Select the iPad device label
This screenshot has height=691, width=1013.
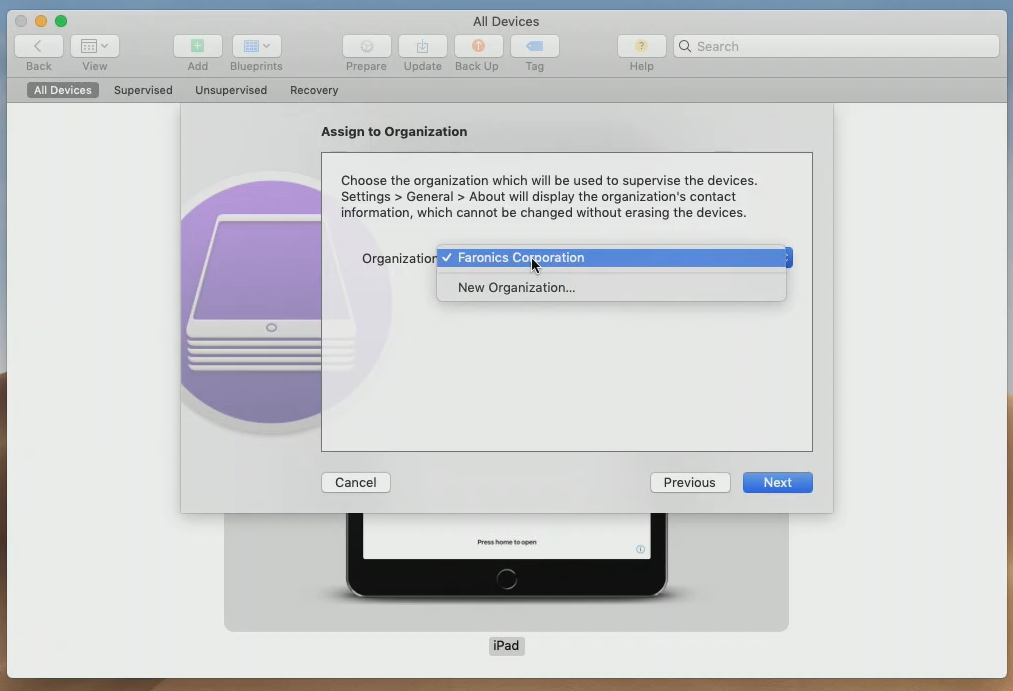click(x=506, y=646)
